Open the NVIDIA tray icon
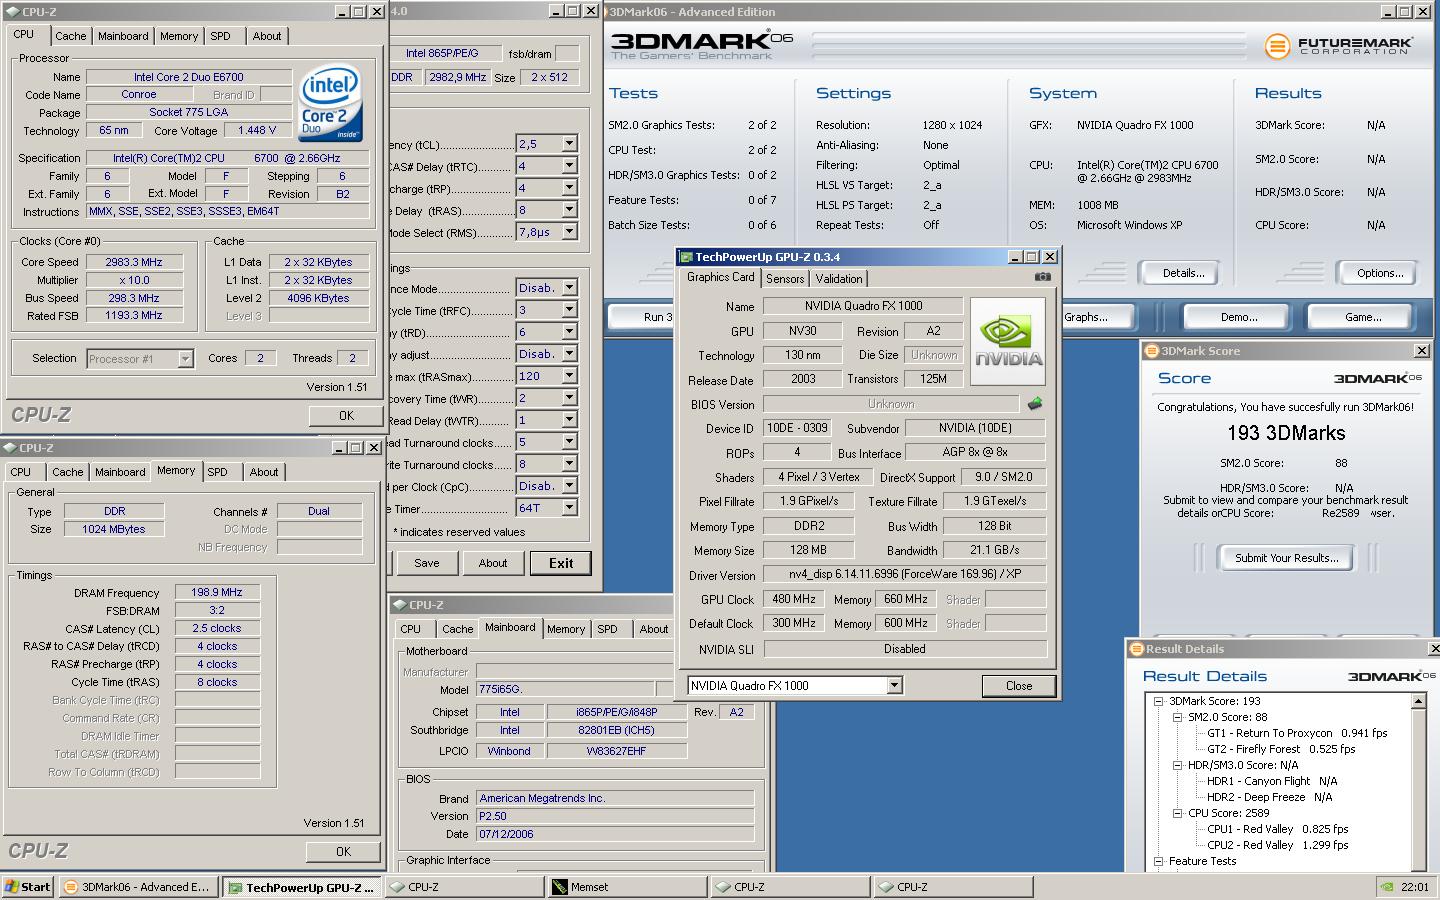The width and height of the screenshot is (1440, 900). click(1387, 887)
